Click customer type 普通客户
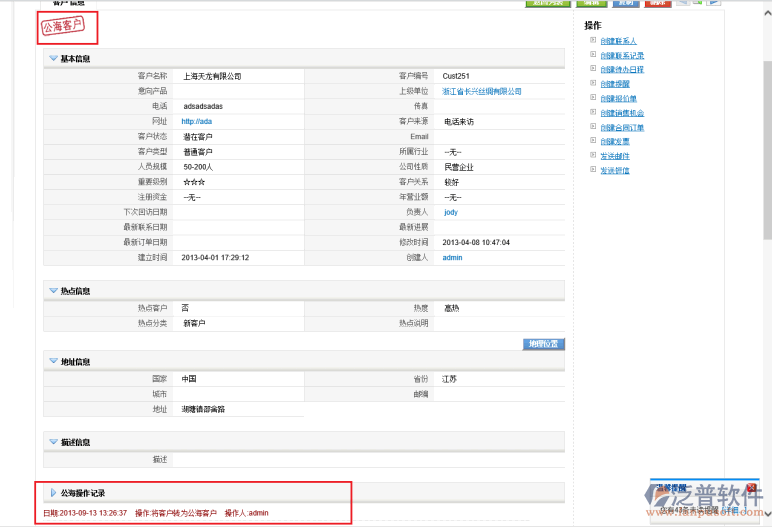The image size is (774, 528). [x=197, y=152]
